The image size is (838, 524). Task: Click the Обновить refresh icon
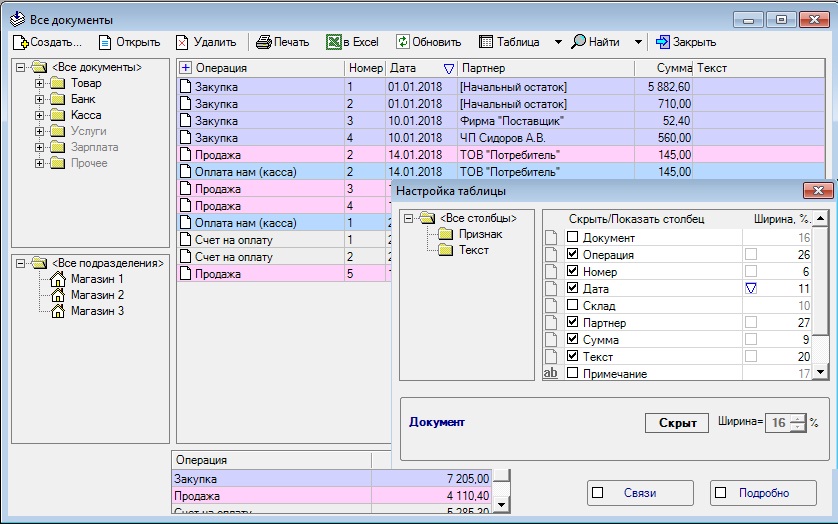tap(402, 42)
